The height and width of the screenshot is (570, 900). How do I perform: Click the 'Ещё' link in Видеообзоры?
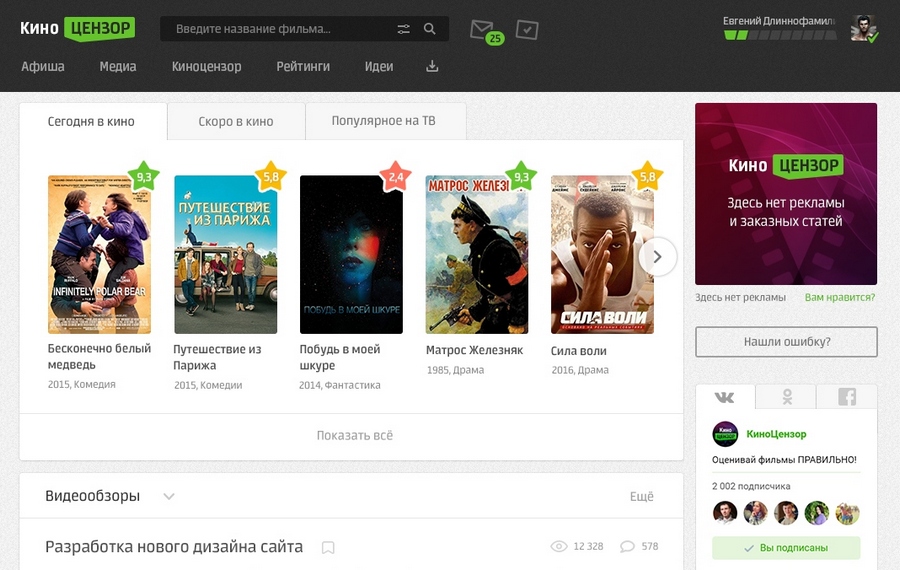pos(641,497)
